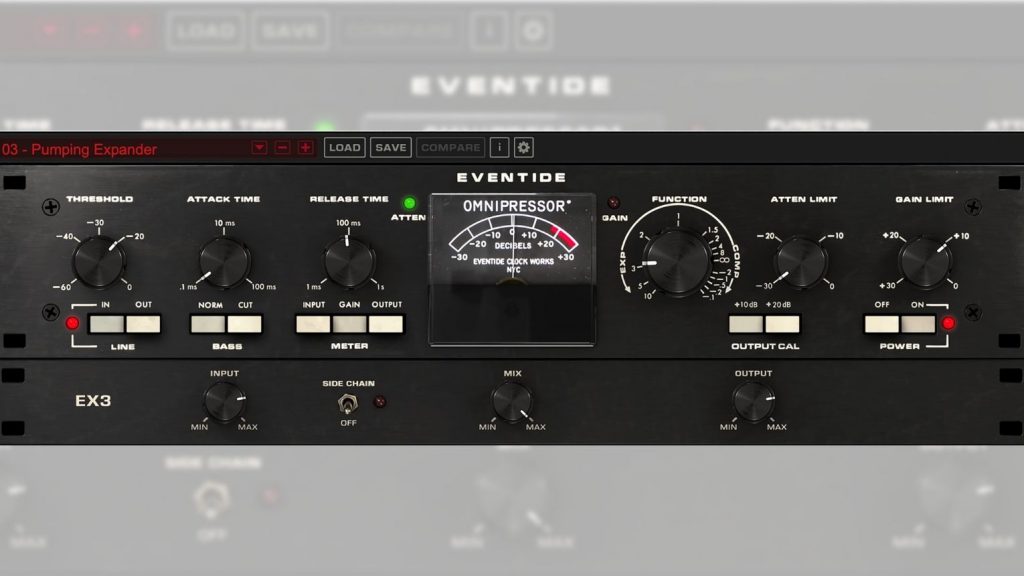Select +20dB OUTPUT CAL
This screenshot has height=576, width=1024.
[782, 324]
